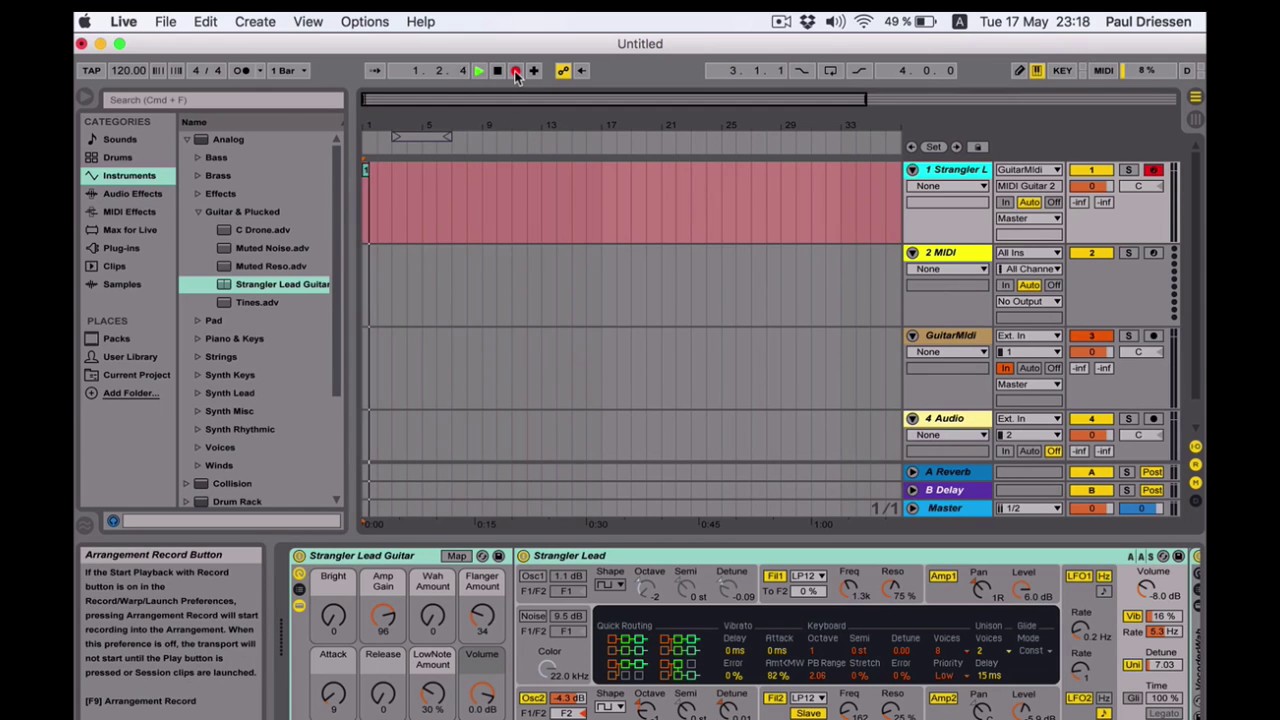
Task: Deactivate track 2 MIDI activator
Action: tap(1091, 253)
